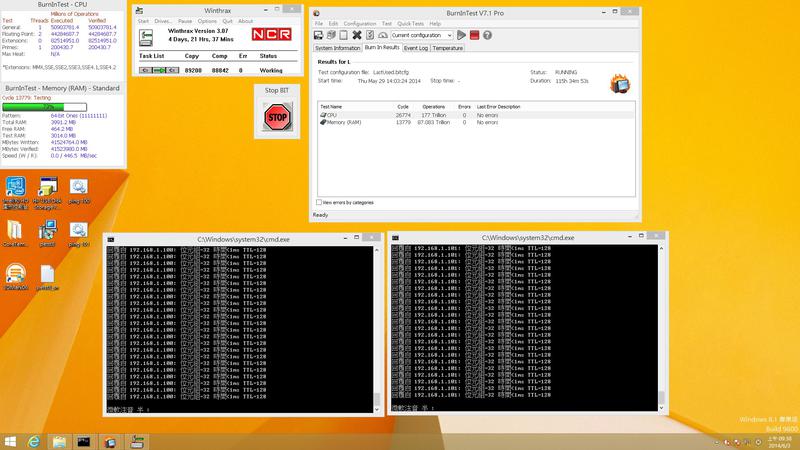Click the Last Error Description column header
800x450 pixels.
pyautogui.click(x=498, y=107)
